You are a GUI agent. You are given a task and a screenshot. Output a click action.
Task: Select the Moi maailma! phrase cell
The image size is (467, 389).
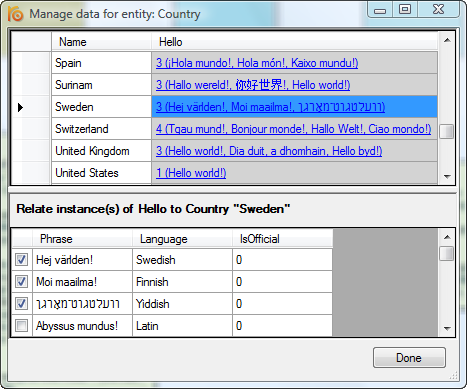click(82, 282)
